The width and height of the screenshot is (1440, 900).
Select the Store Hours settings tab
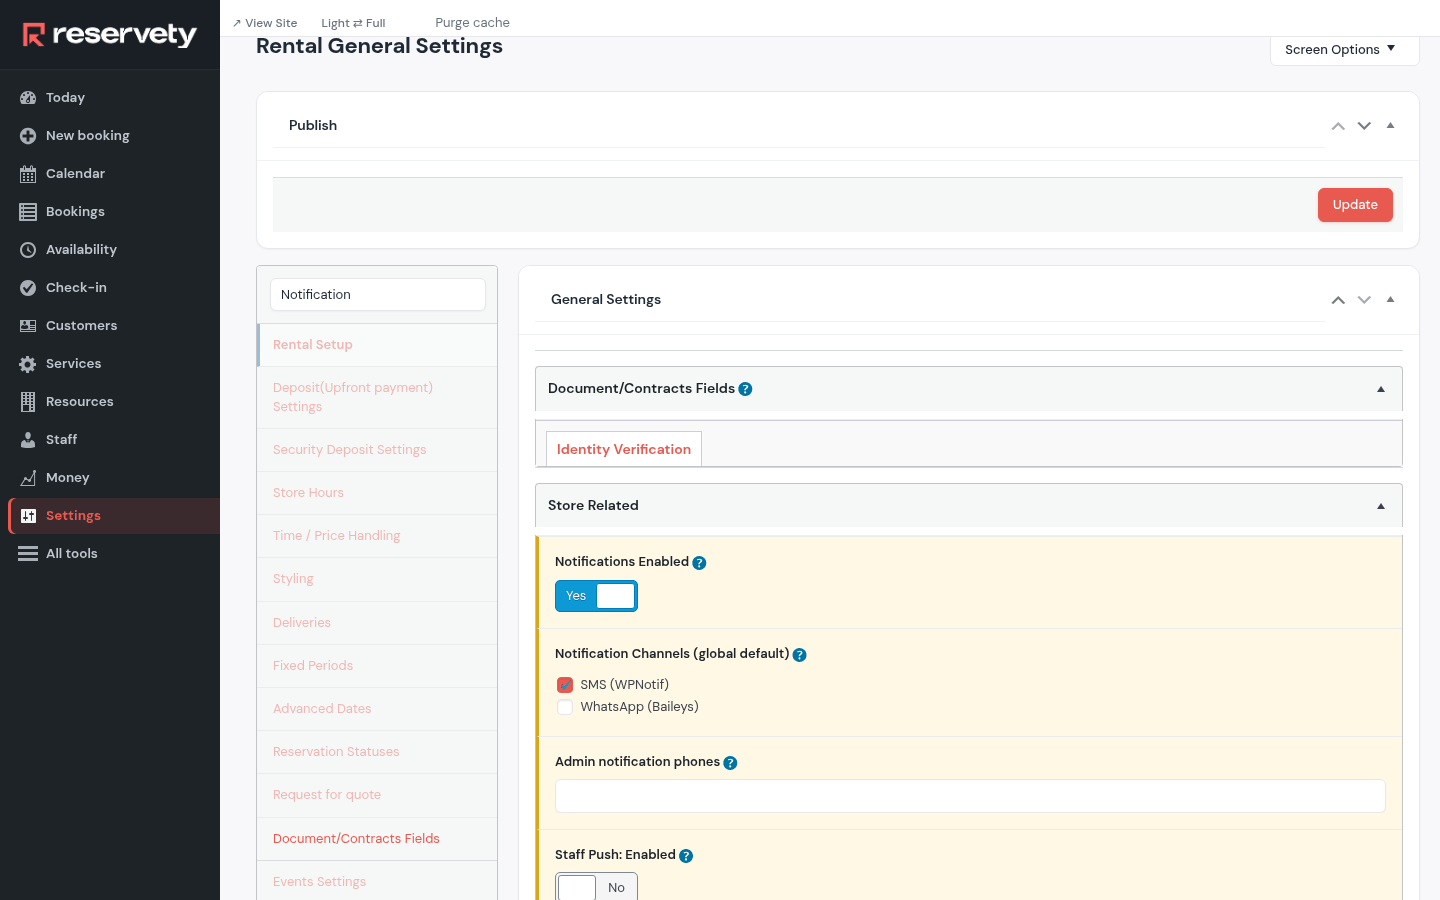pyautogui.click(x=377, y=493)
